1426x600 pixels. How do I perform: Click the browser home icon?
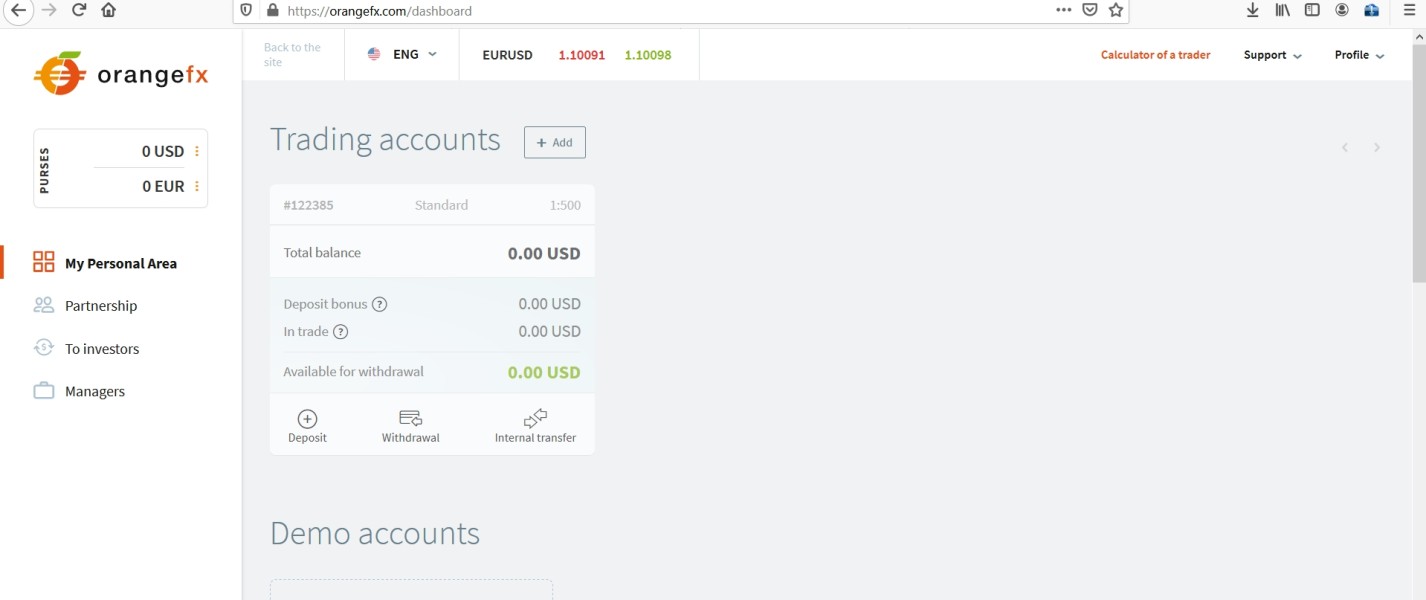pyautogui.click(x=108, y=11)
